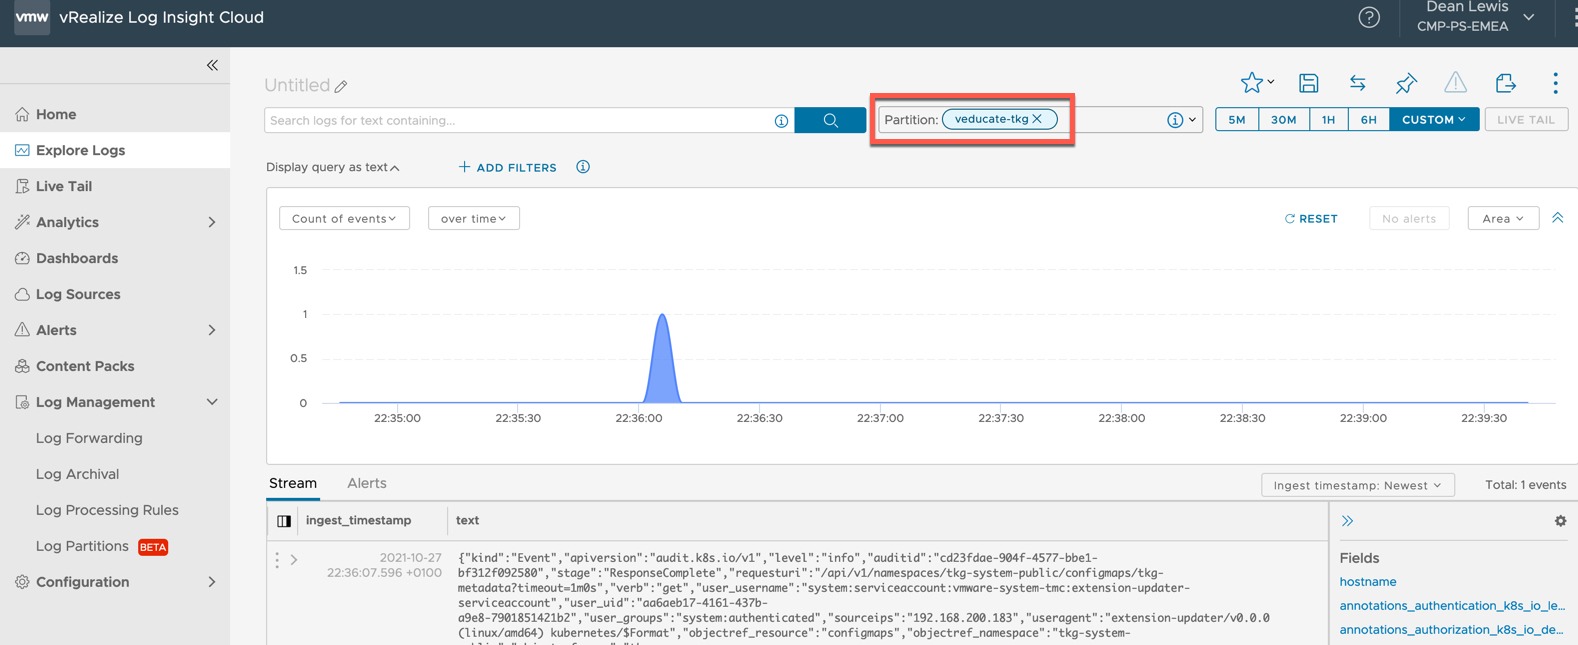Expand Alerts submenu arrow in sidebar
The image size is (1578, 645).
212,330
